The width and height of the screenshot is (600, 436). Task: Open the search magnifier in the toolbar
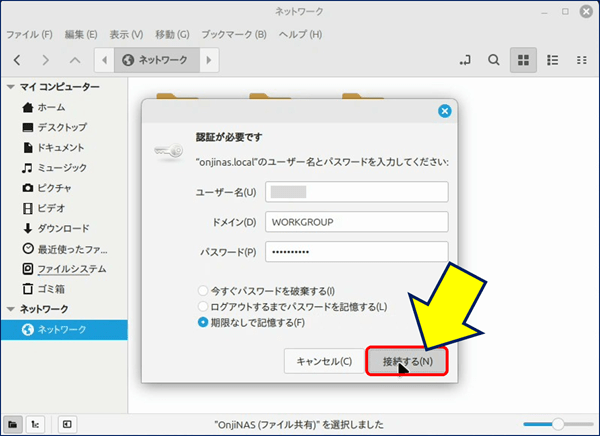(494, 60)
